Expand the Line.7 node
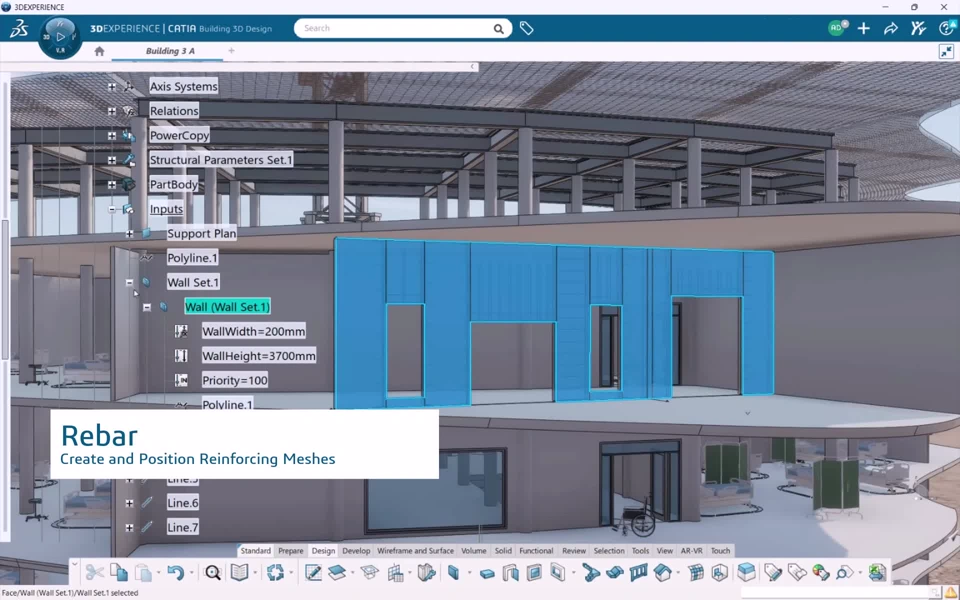Image resolution: width=960 pixels, height=600 pixels. (x=129, y=528)
